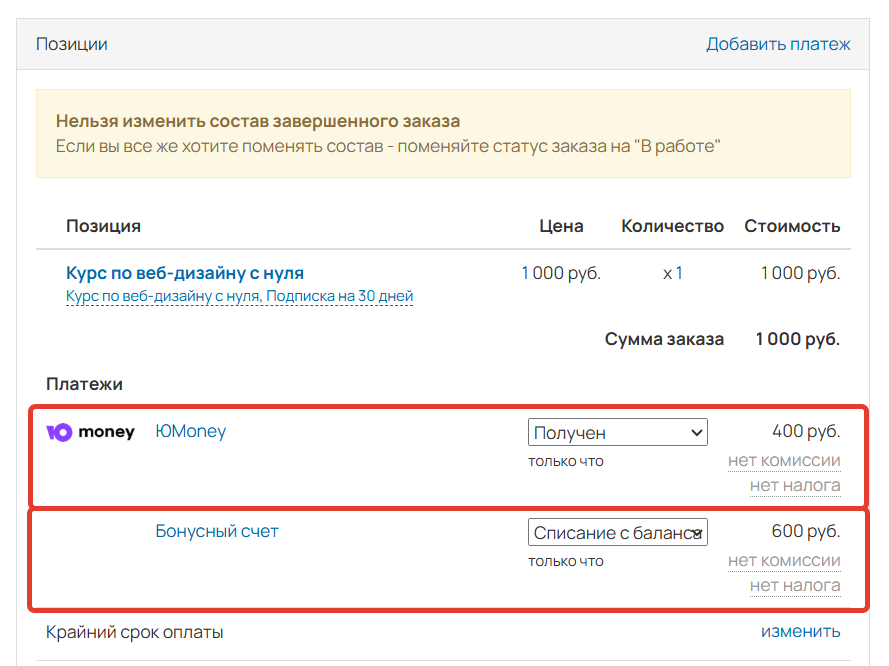This screenshot has height=666, width=889.
Task: Click "нет комиссии" under the 600 руб. payment
Action: coord(784,561)
